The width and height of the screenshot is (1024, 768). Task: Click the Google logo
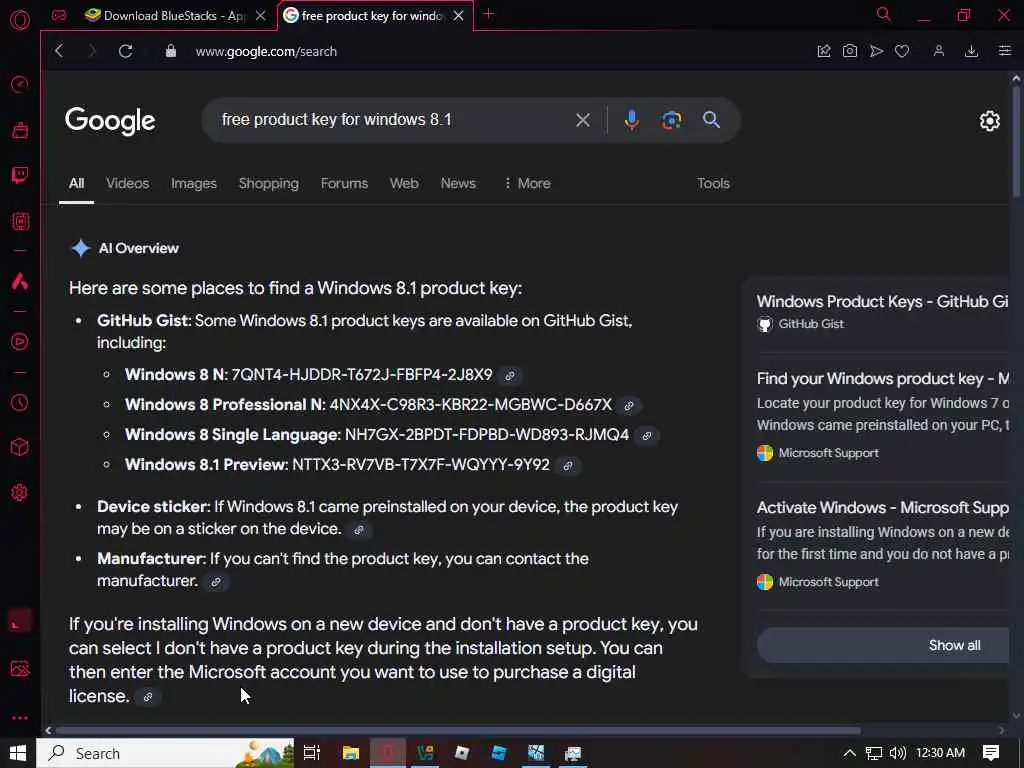click(110, 121)
